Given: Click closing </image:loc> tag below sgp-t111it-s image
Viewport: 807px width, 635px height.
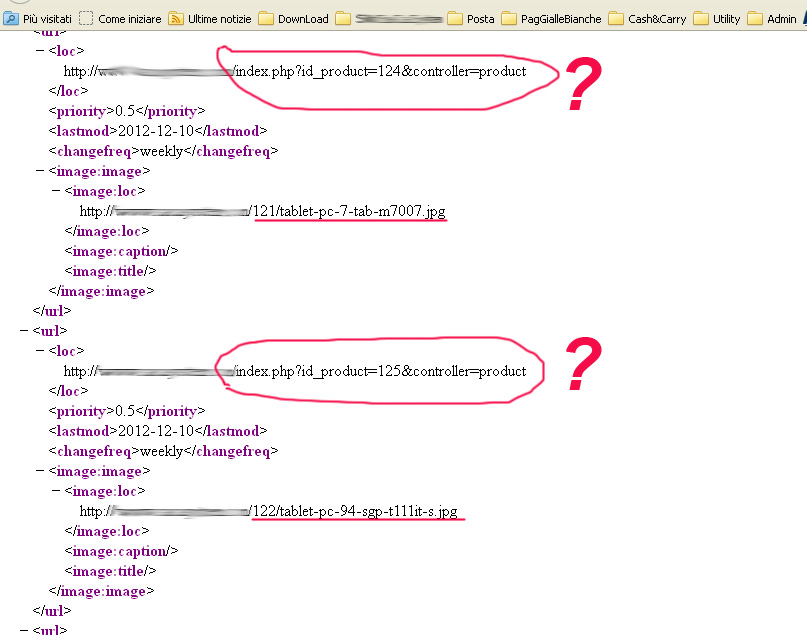Looking at the screenshot, I should point(107,531).
